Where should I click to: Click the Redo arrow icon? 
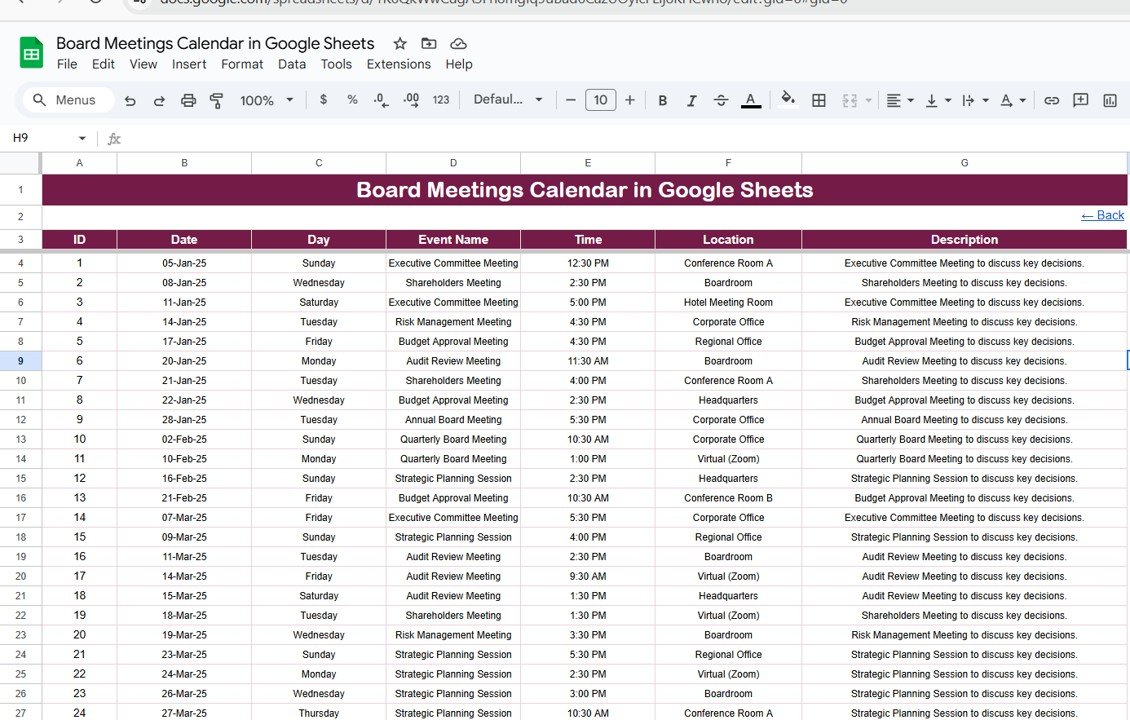[x=159, y=100]
